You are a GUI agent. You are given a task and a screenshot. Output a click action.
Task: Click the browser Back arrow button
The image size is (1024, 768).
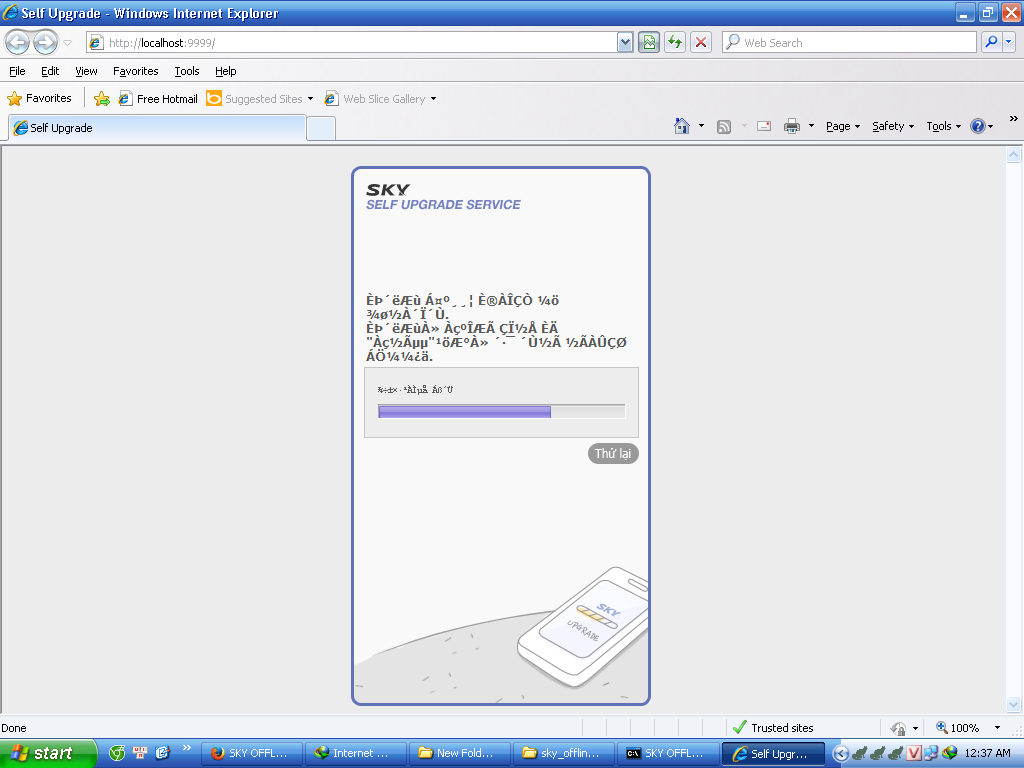pos(18,42)
